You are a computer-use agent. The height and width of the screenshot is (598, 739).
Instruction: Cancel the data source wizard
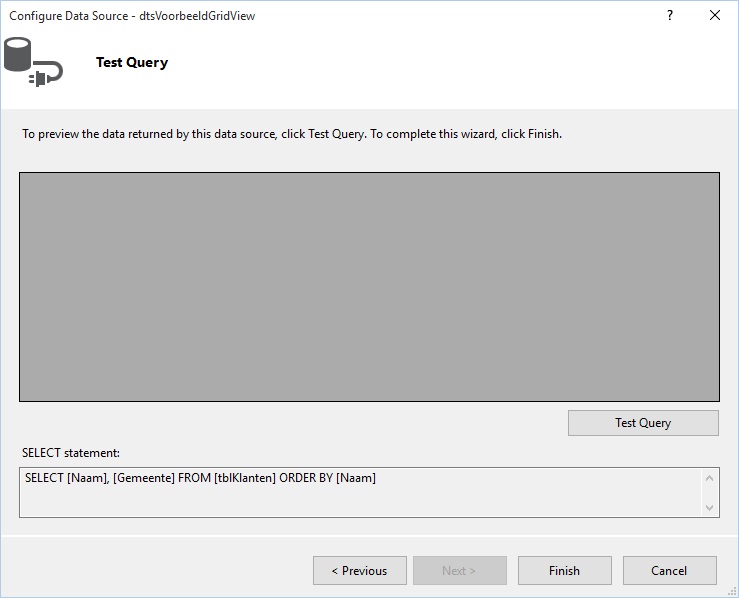point(669,571)
